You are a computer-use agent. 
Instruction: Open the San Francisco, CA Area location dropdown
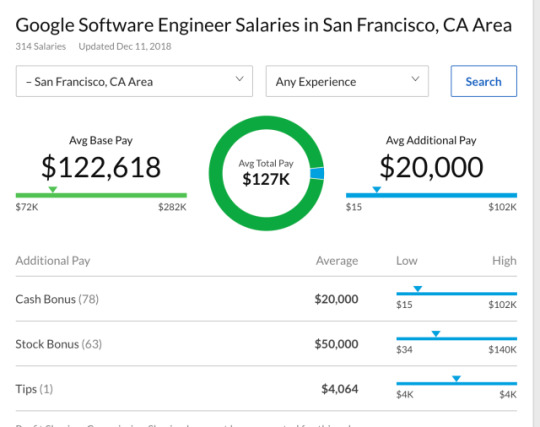pyautogui.click(x=134, y=81)
